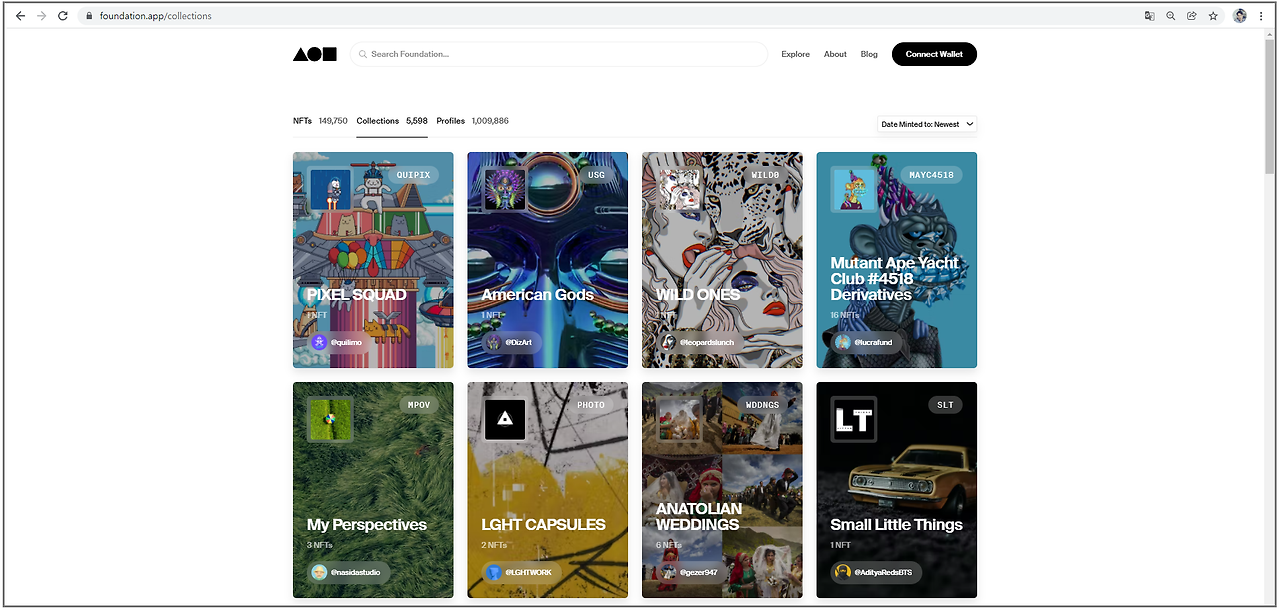Screen dimensions: 1280x612
Task: Click the LGHT CAPSULES triangle logo thumbnail
Action: coord(505,419)
